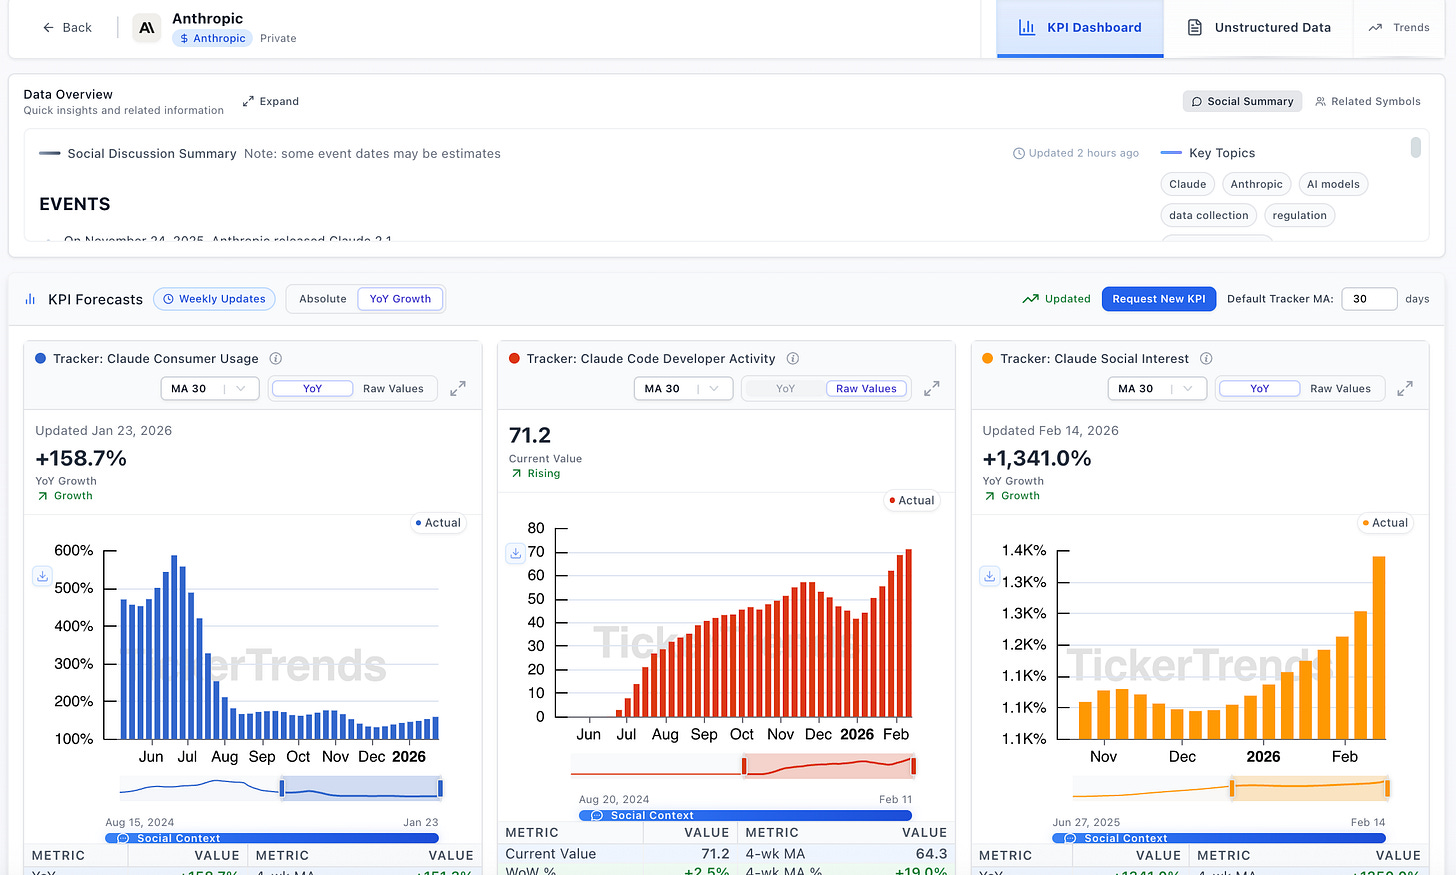Click the 71.2 current value figure
The height and width of the screenshot is (875, 1456).
(x=530, y=436)
